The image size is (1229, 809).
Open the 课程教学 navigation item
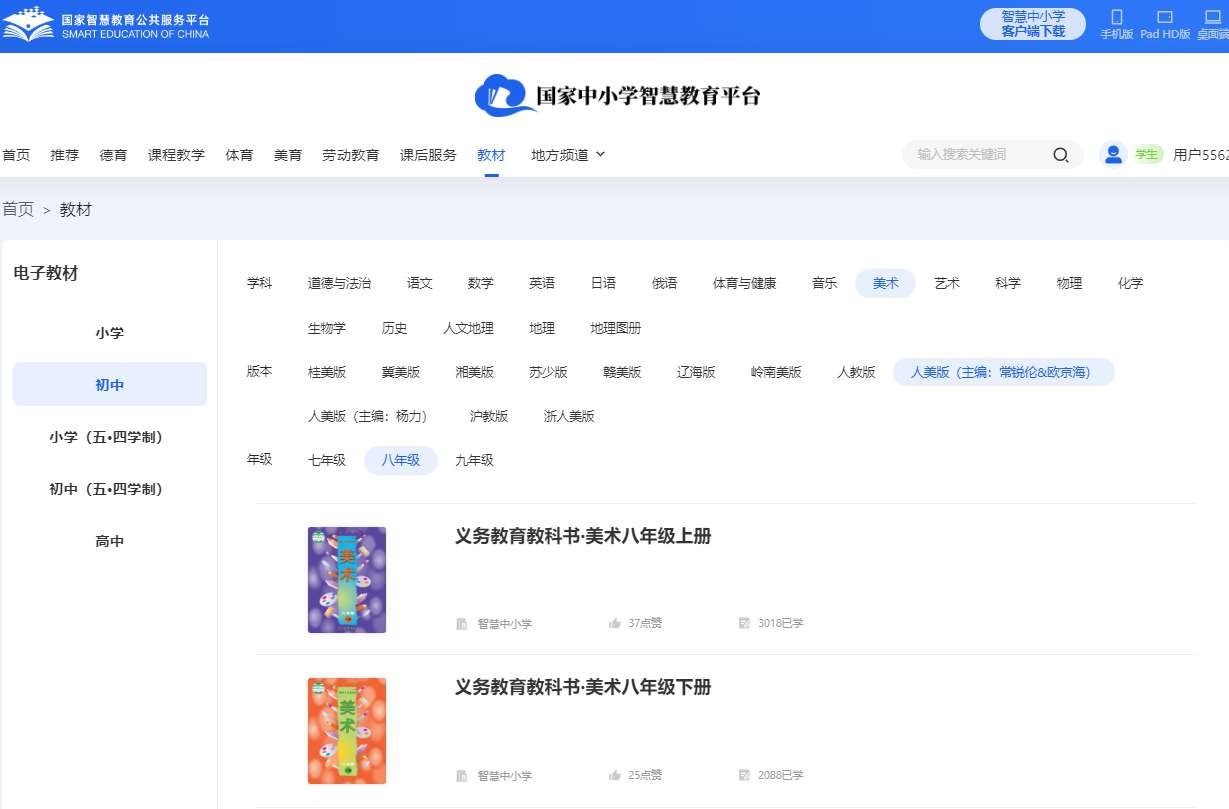pos(177,155)
